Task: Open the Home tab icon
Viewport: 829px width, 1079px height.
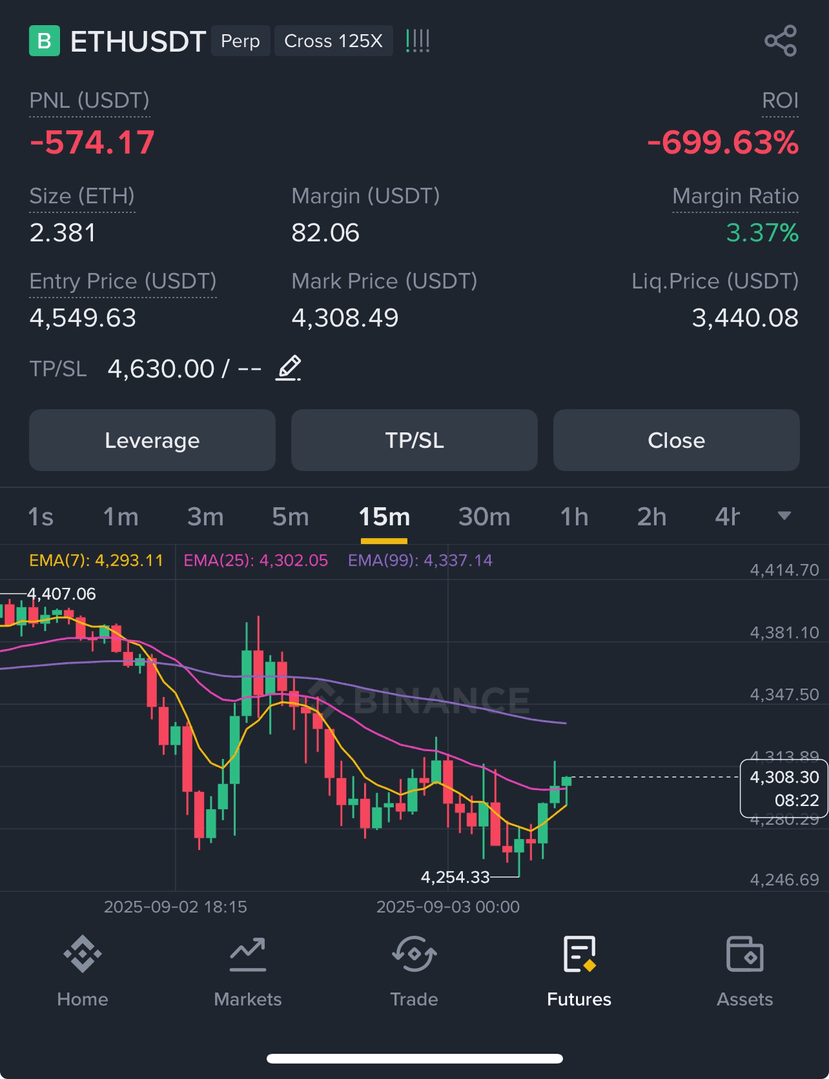Action: [83, 954]
